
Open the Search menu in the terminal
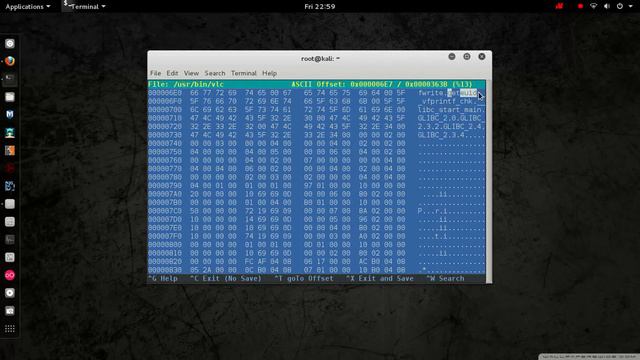pos(215,73)
